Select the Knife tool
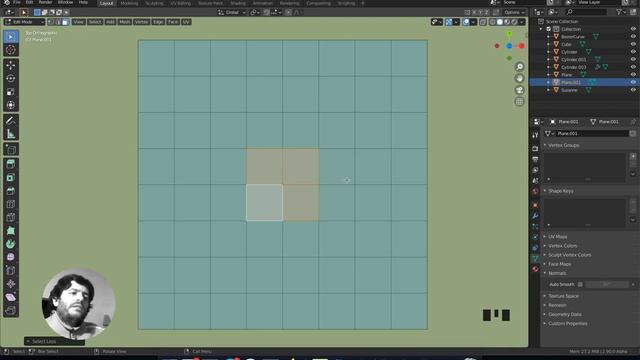Image resolution: width=640 pixels, height=360 pixels. [11, 218]
